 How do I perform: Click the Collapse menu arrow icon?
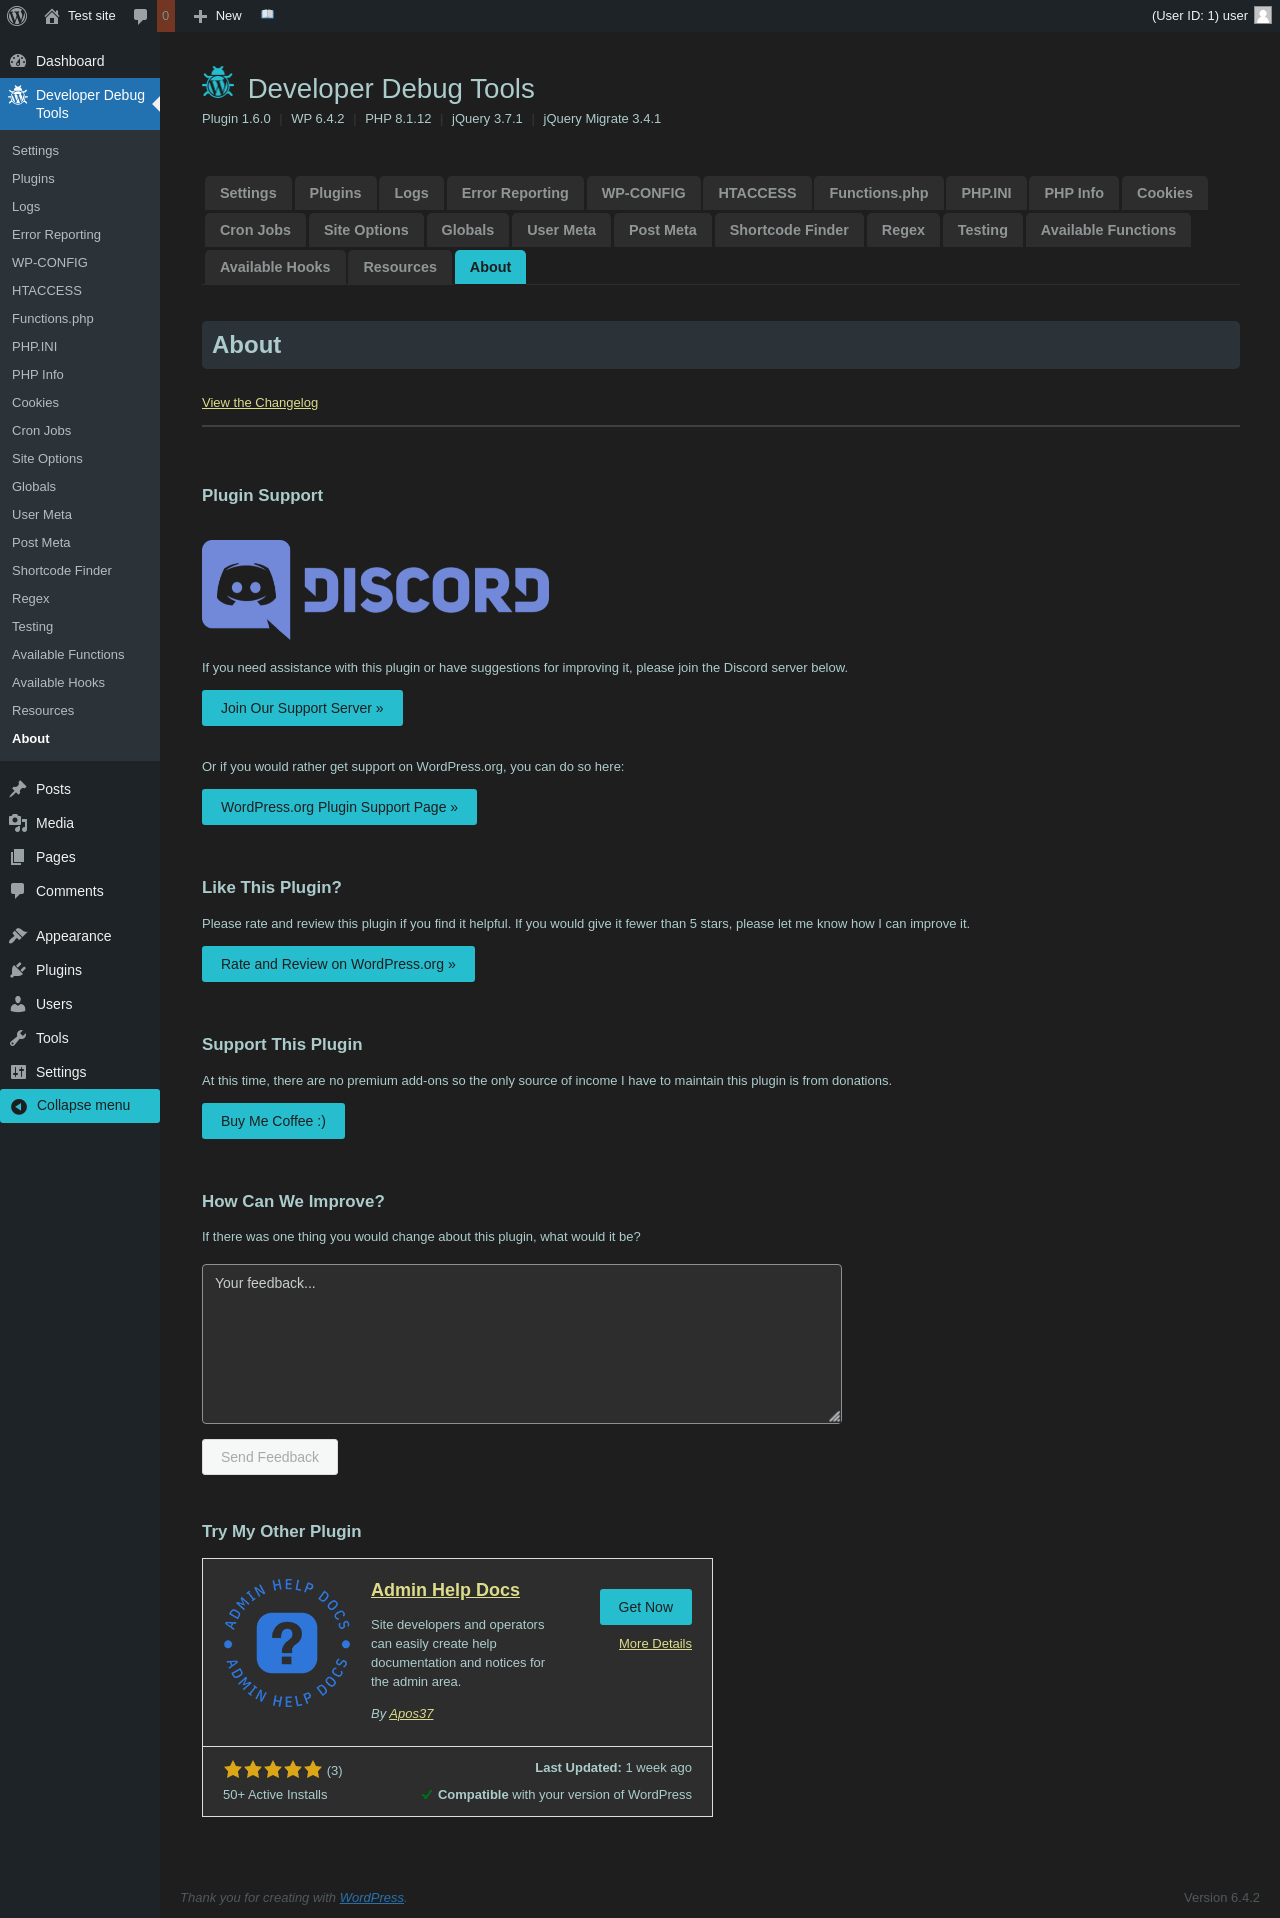pos(18,1106)
